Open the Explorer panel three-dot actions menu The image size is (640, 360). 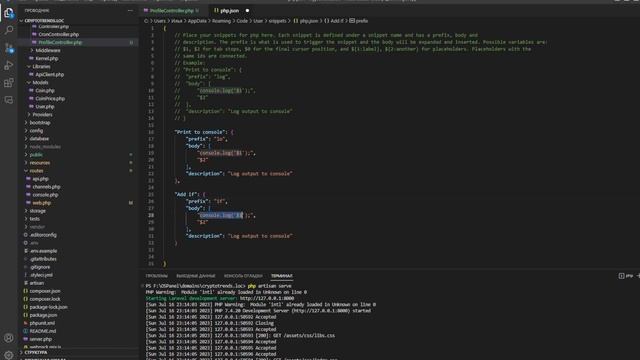pos(130,11)
